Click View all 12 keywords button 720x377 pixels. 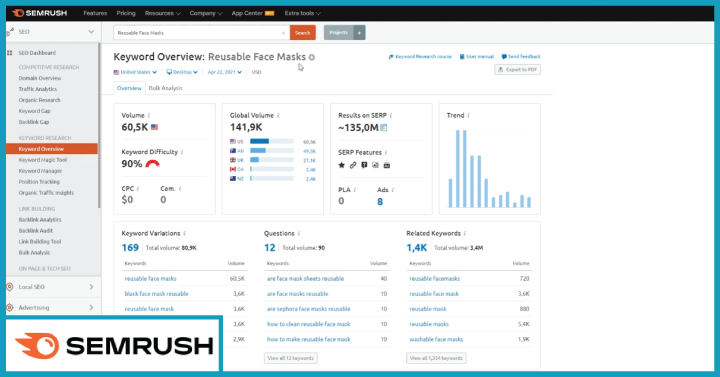click(291, 358)
